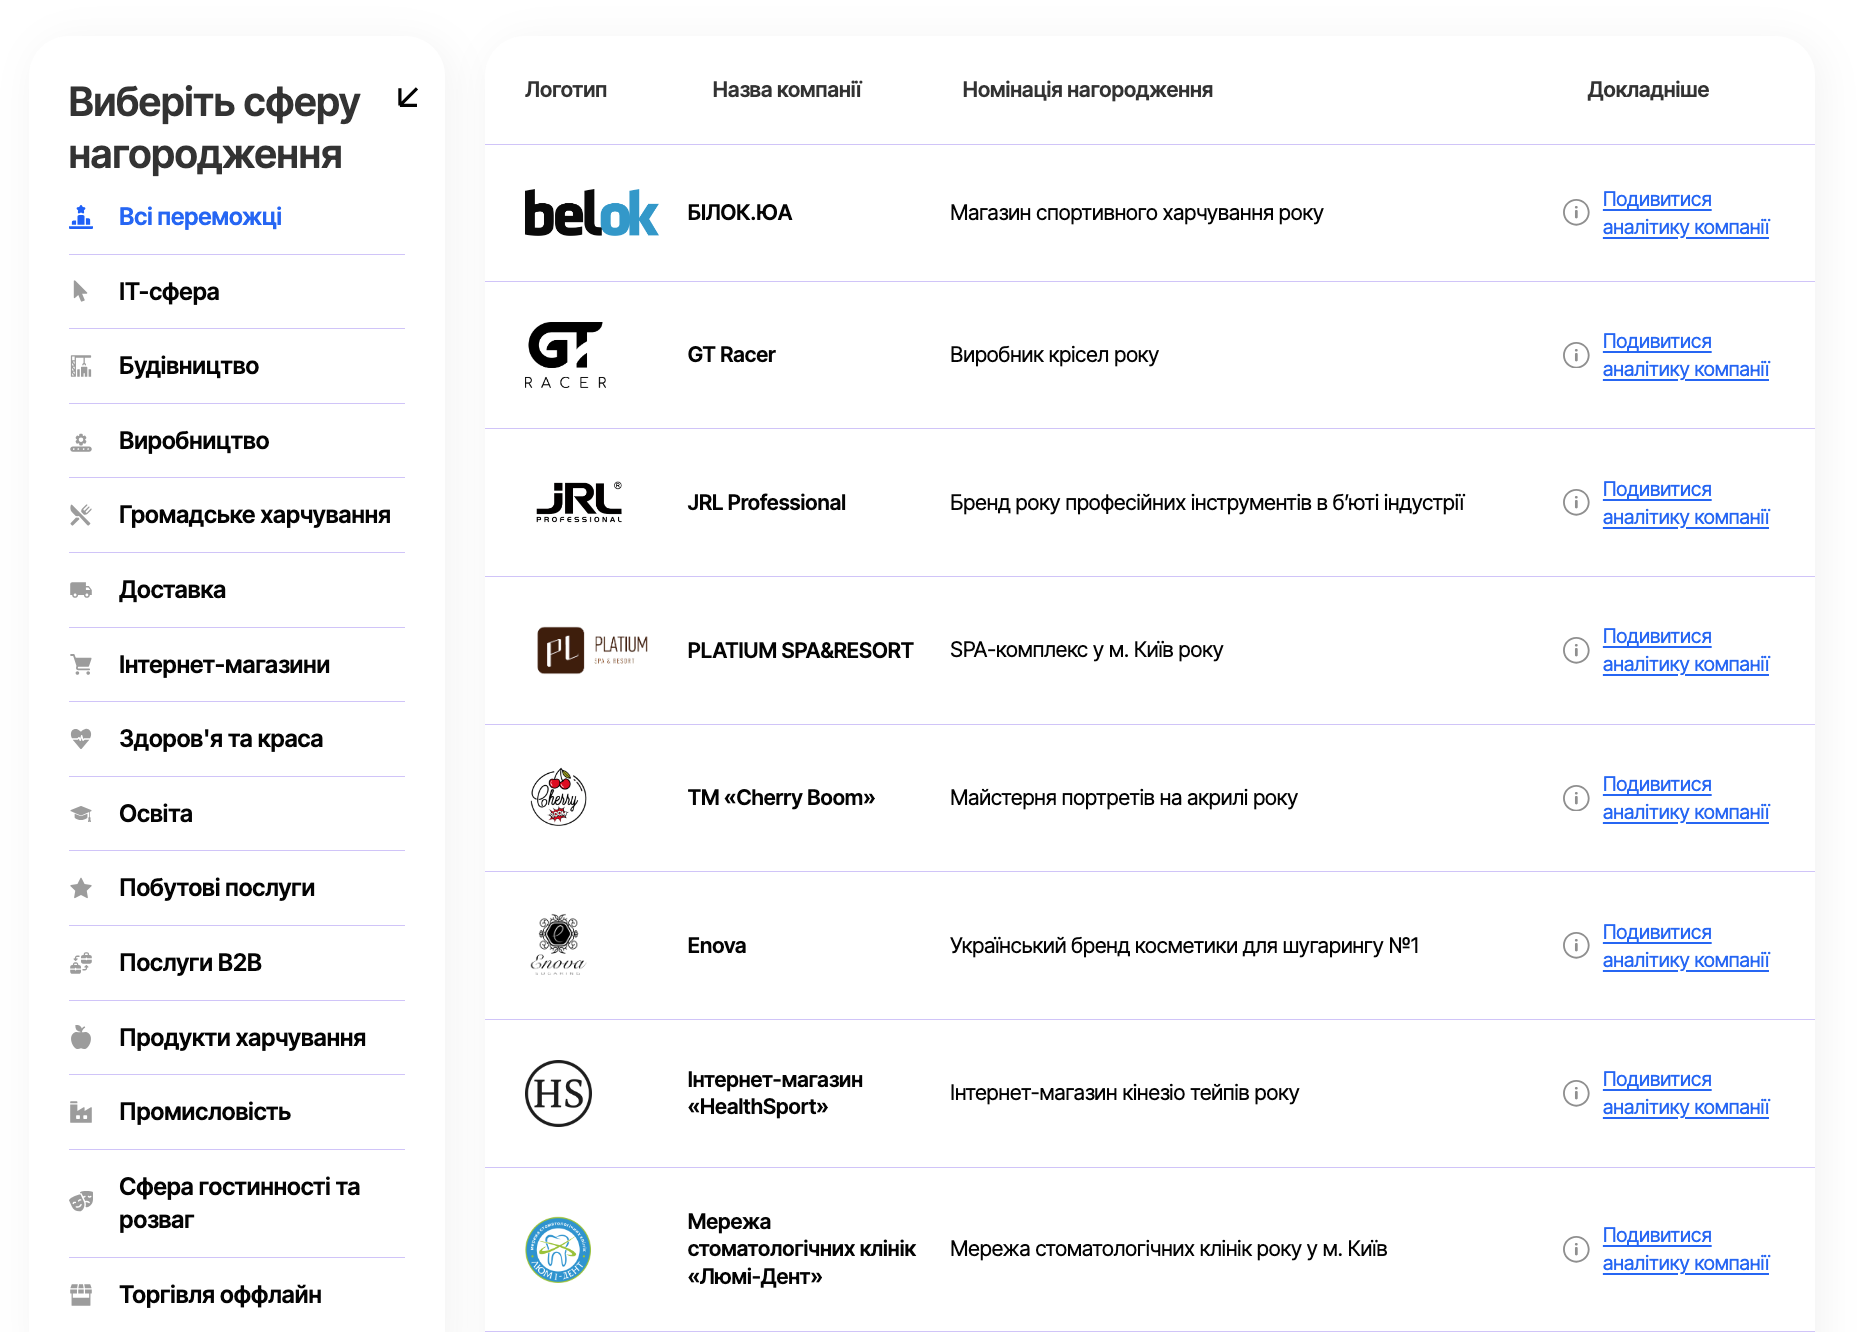This screenshot has width=1862, height=1332.
Task: Click the belok company logo
Action: pyautogui.click(x=591, y=213)
